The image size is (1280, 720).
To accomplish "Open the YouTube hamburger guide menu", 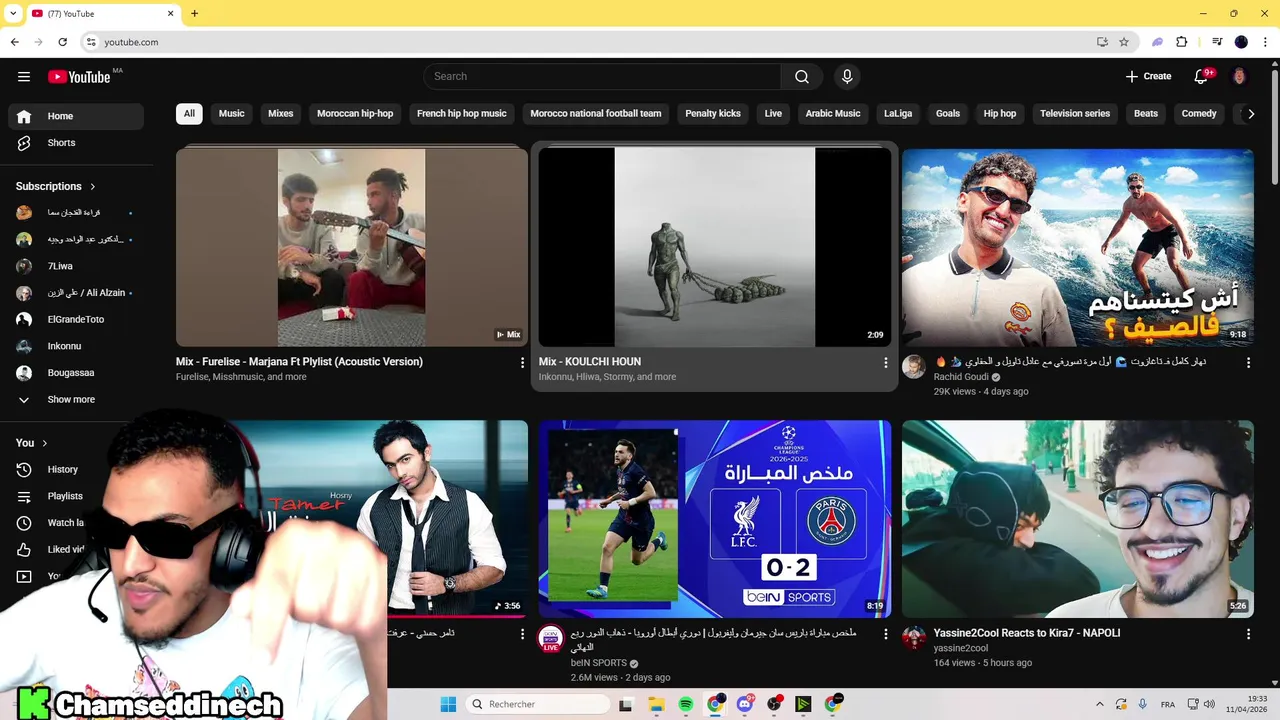I will click(24, 76).
